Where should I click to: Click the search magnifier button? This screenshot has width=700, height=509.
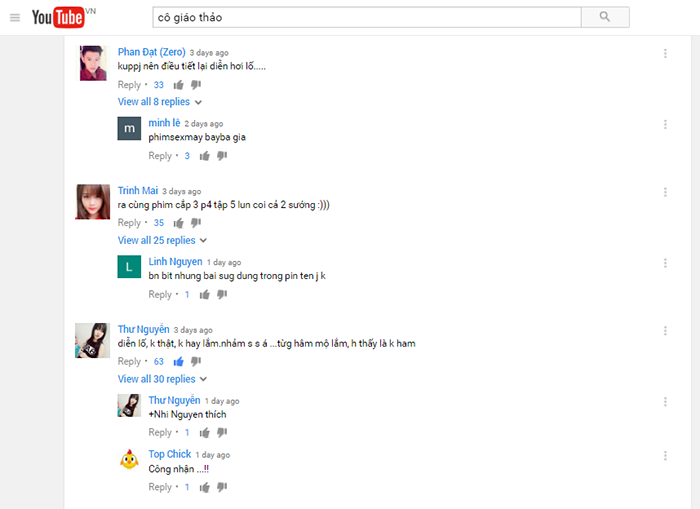tap(605, 17)
